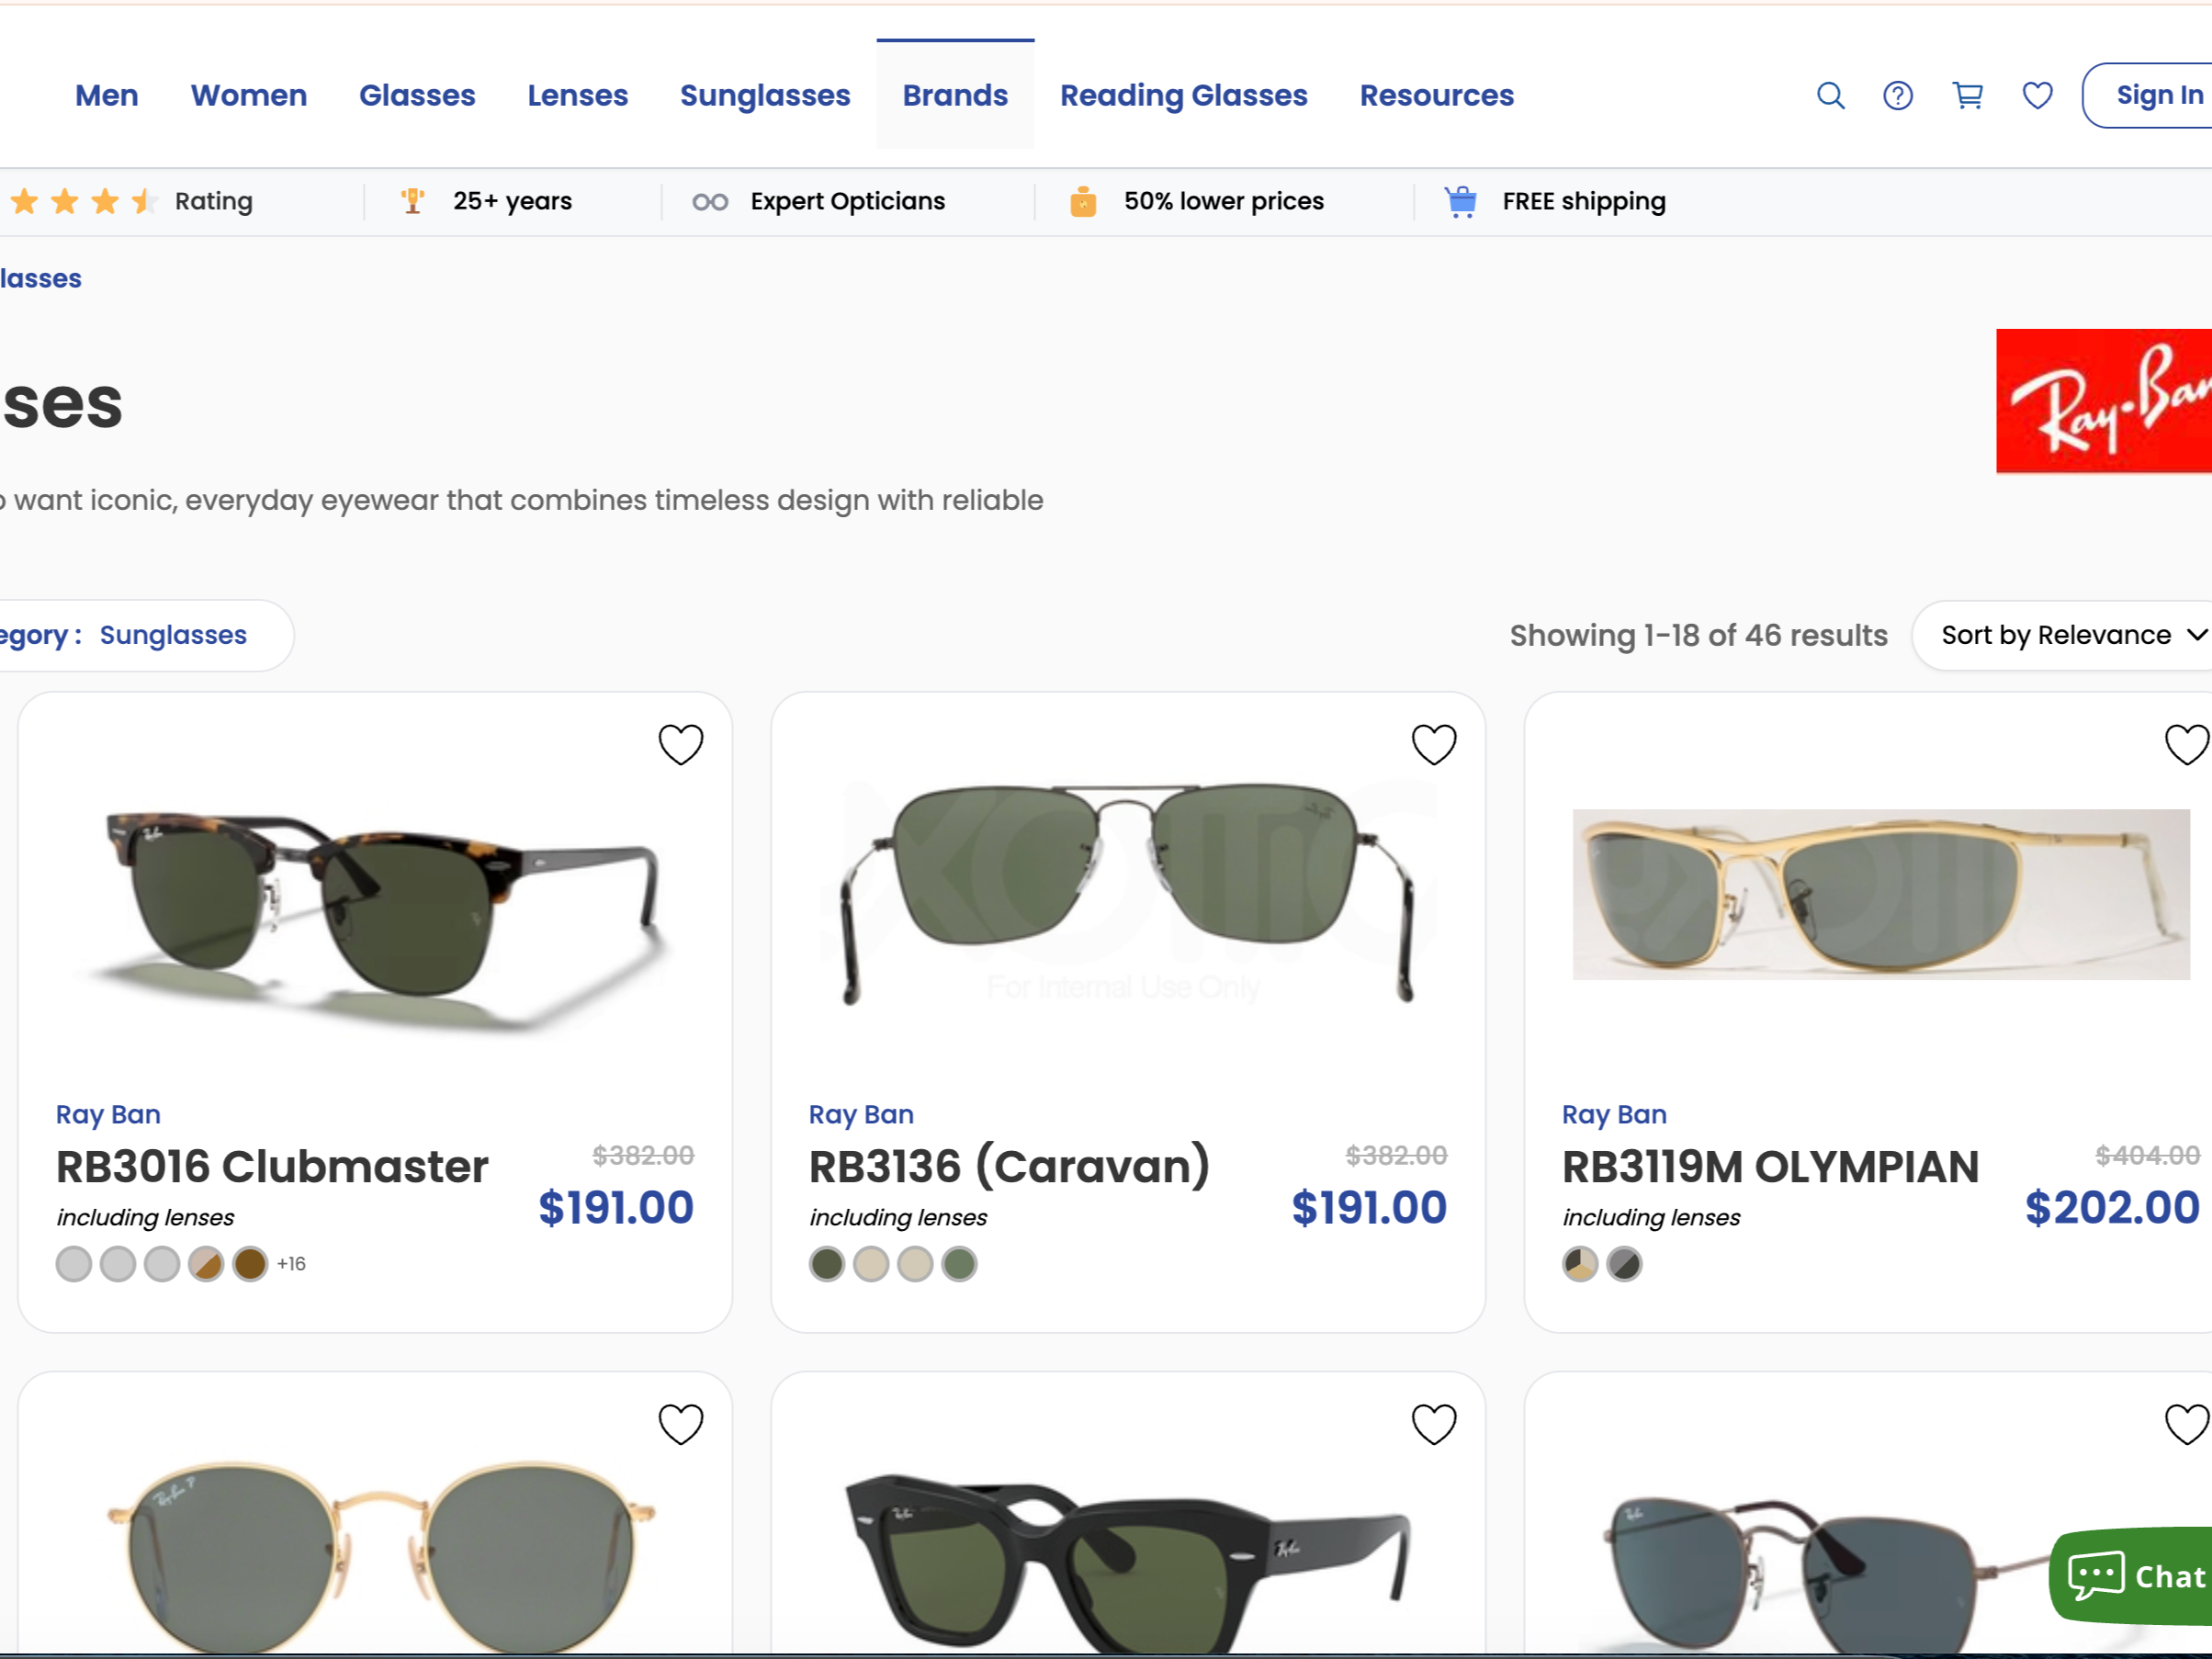2212x1659 pixels.
Task: Favorite the RB3119M OLYMPIAN with its heart
Action: (x=2187, y=744)
